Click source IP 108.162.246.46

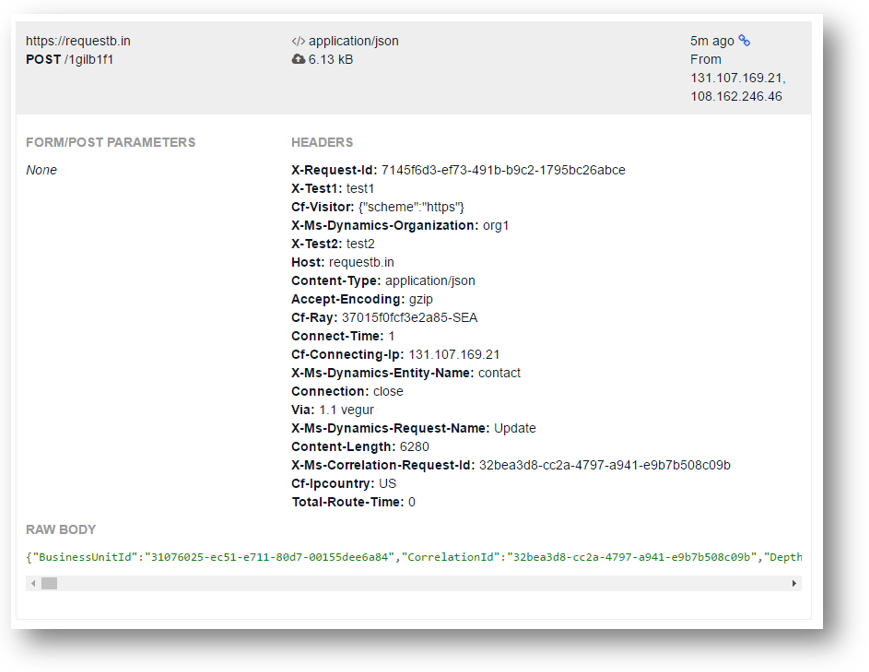coord(736,96)
